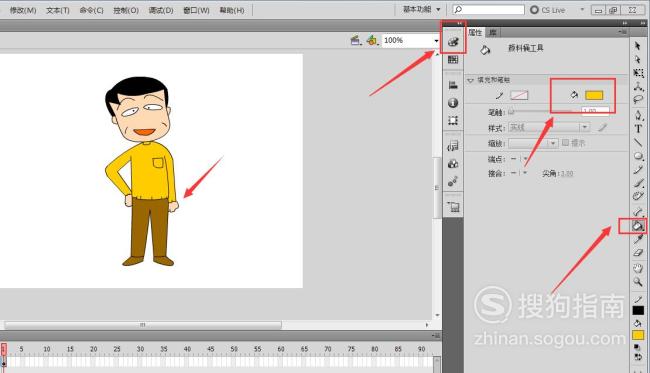Select the Lasso tool

(x=638, y=99)
